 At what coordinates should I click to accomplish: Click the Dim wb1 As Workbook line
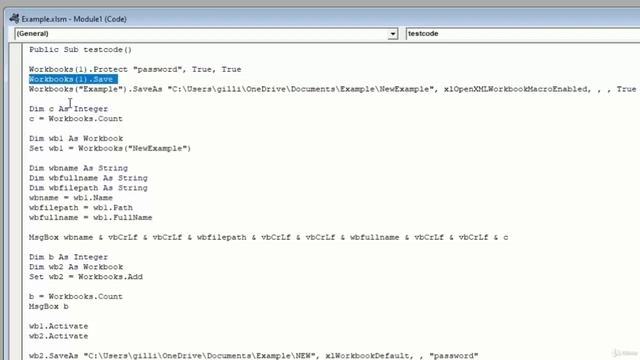pos(76,138)
